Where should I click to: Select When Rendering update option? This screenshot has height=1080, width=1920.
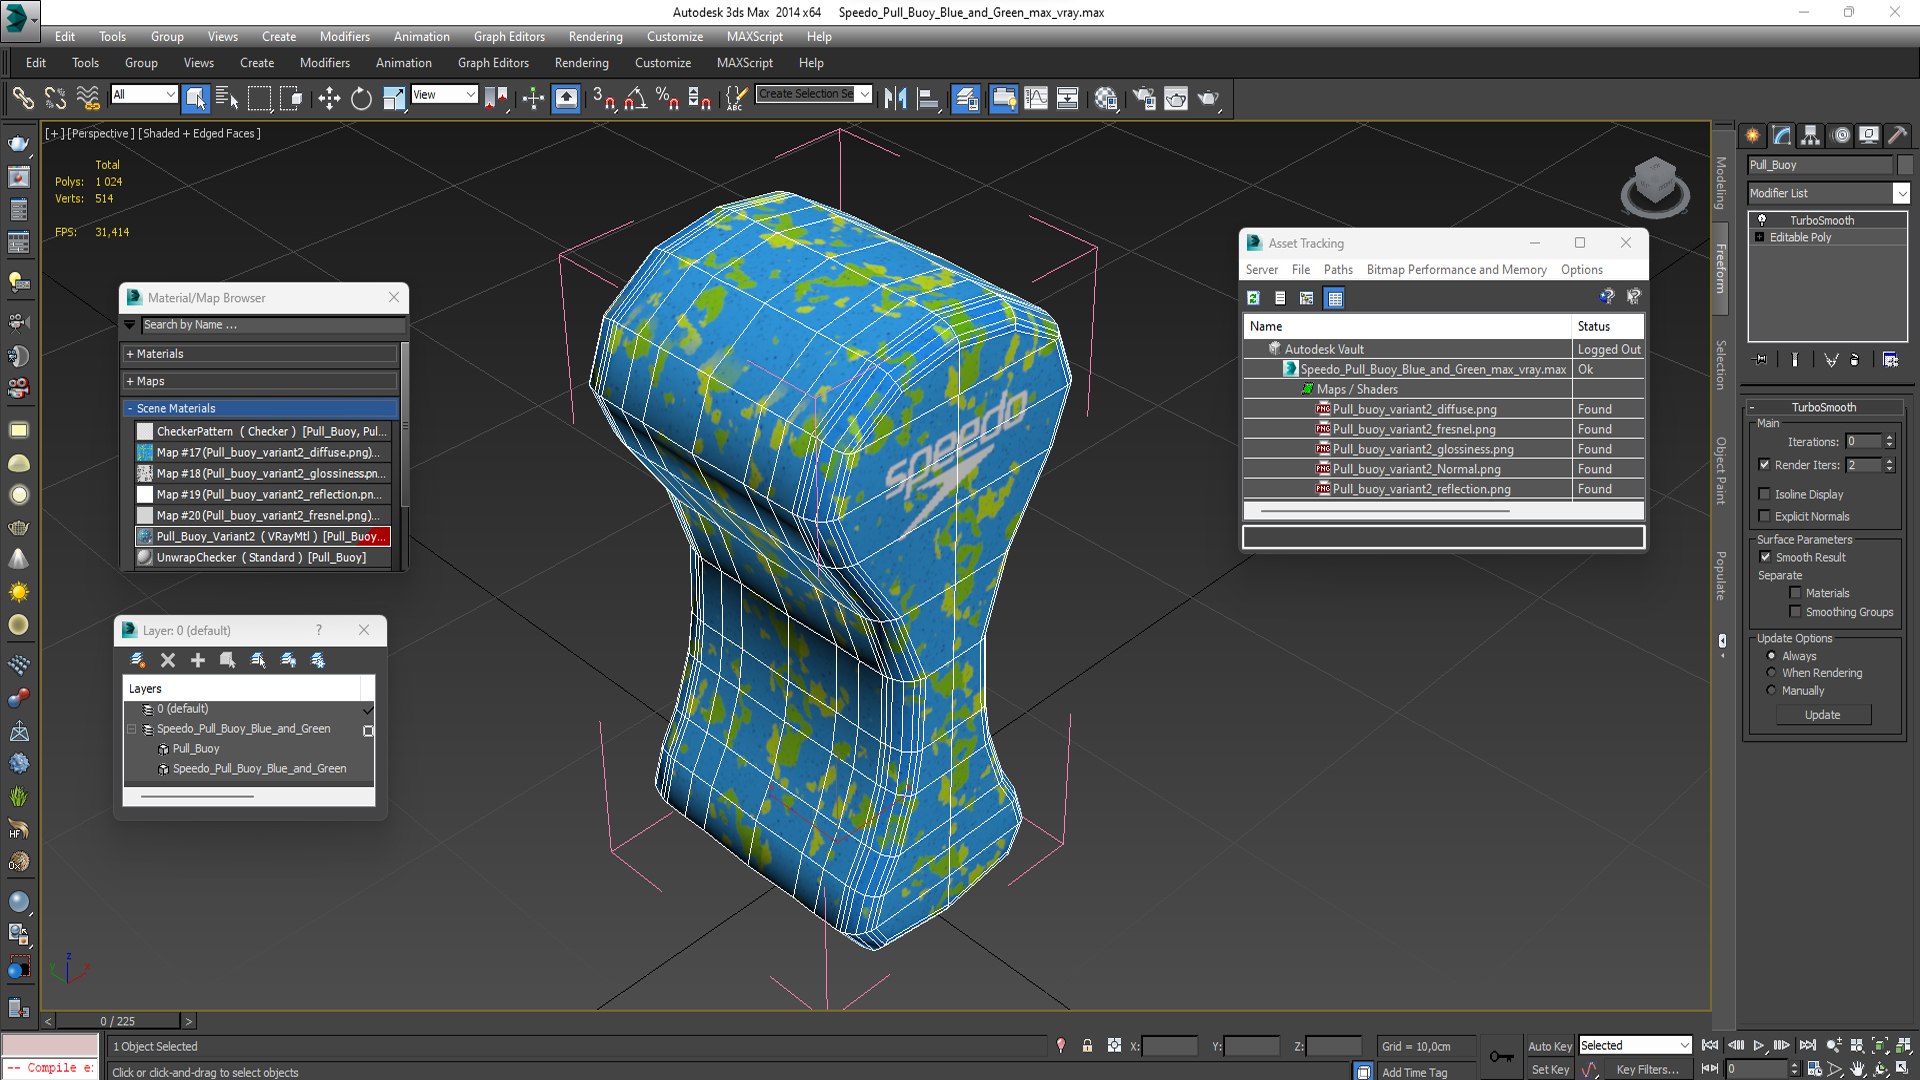[x=1772, y=673]
